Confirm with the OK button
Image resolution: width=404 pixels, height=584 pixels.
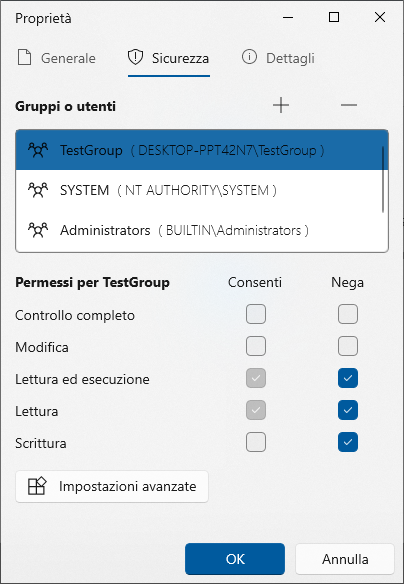tap(235, 559)
